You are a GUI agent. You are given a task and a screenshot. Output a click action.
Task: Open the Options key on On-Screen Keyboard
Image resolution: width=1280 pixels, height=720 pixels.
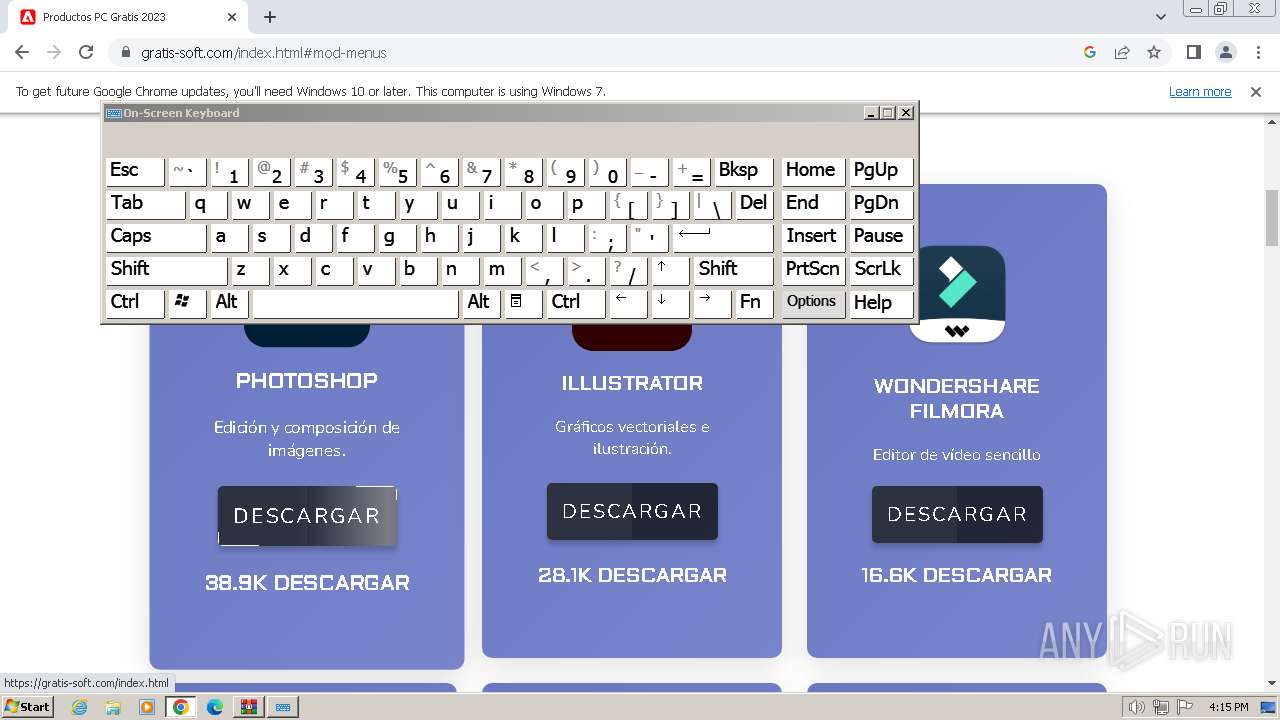pyautogui.click(x=813, y=303)
